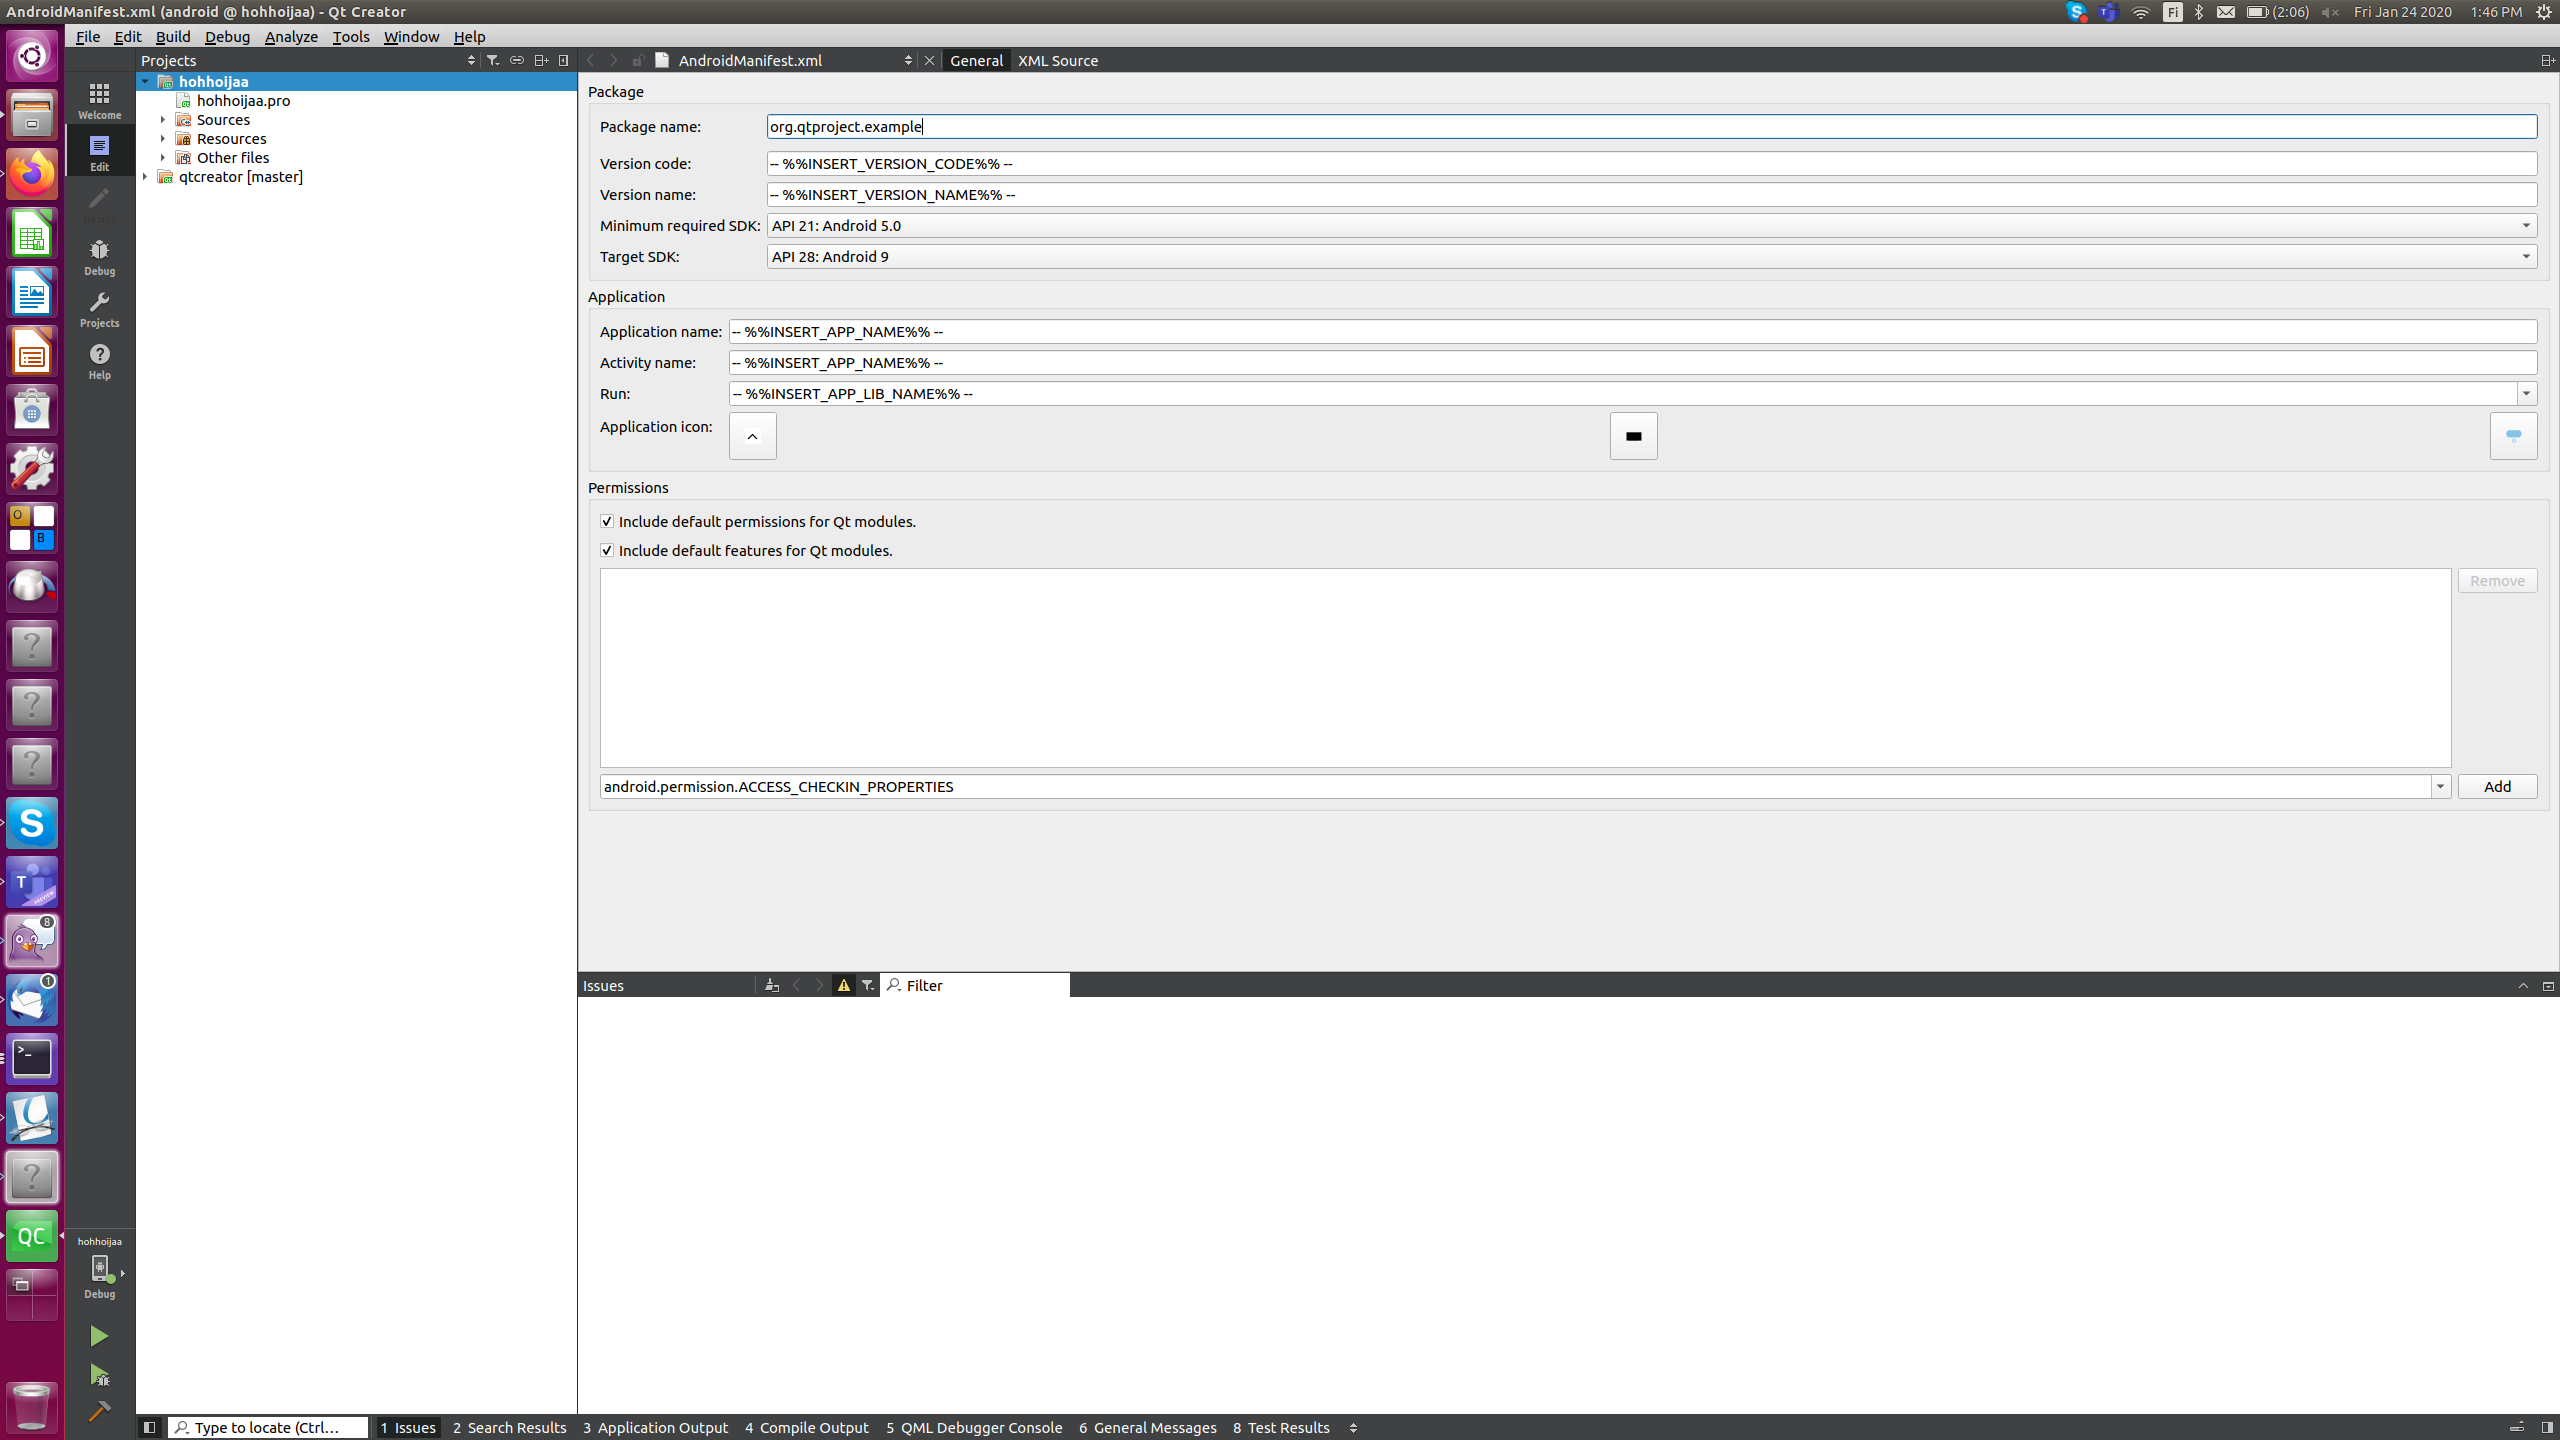The image size is (2560, 1440).
Task: Open hohhoijaa kit selector
Action: click(x=99, y=1268)
